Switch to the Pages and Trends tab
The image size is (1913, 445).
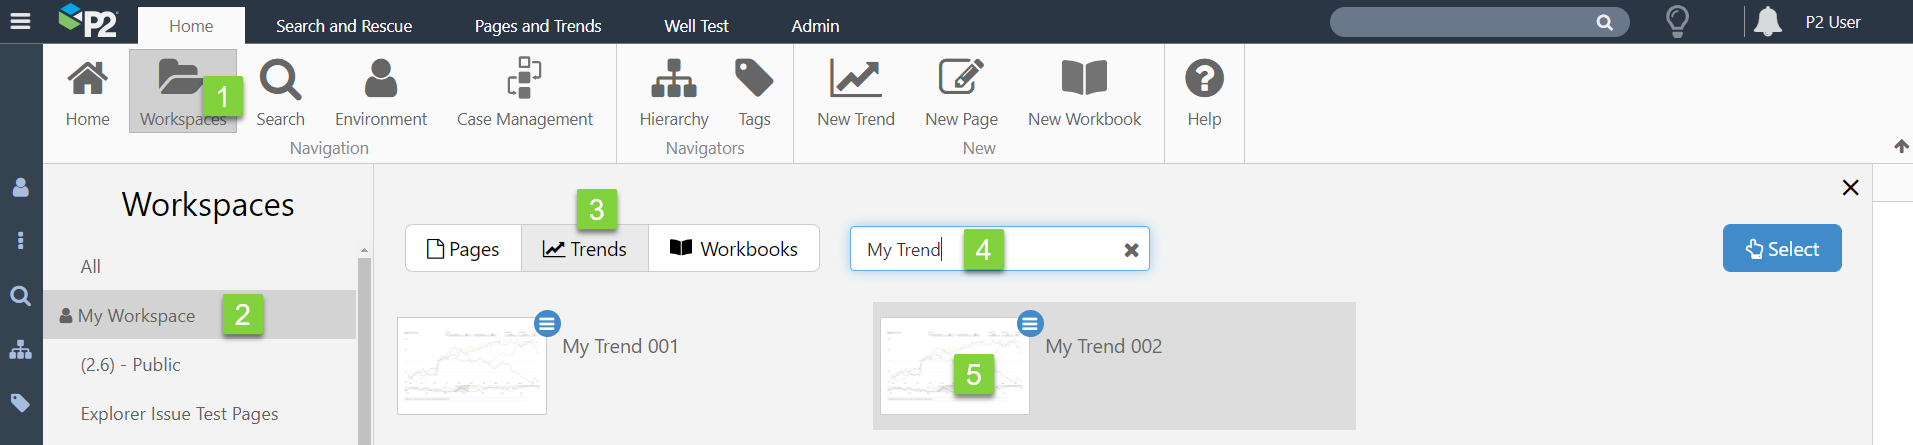pos(538,26)
